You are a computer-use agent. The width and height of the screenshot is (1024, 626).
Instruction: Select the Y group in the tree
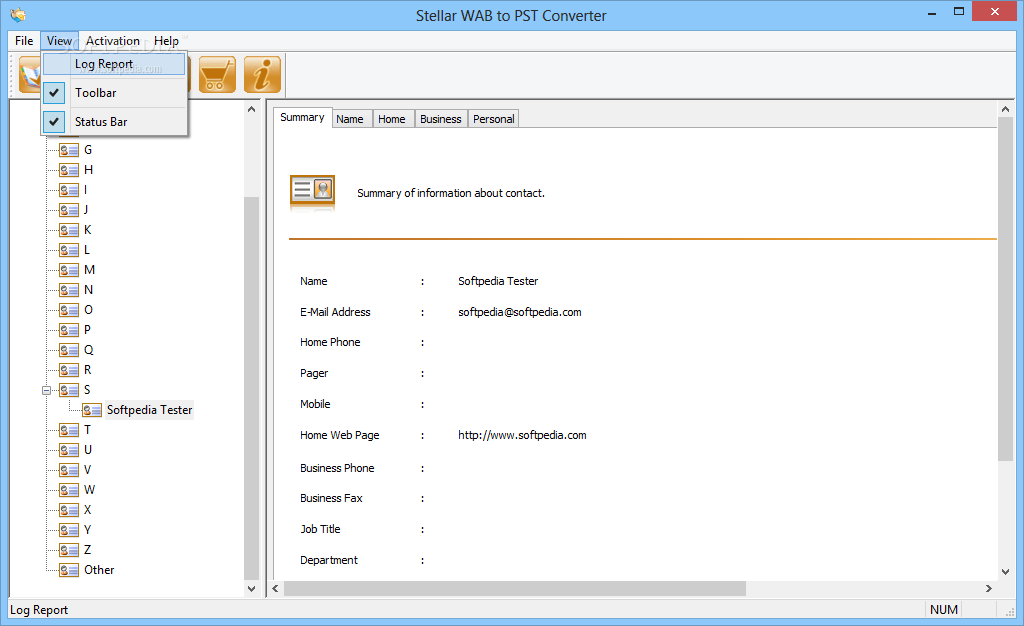[x=88, y=530]
